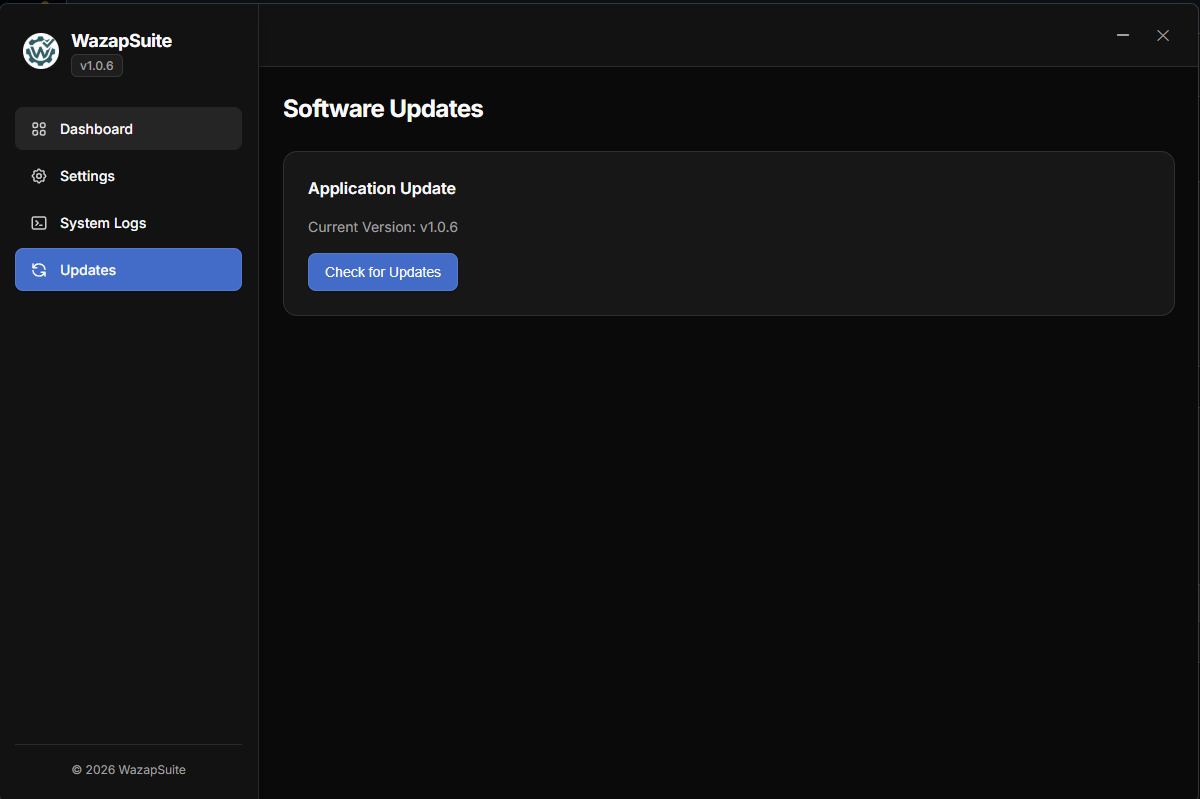
Task: Click the v1.0.6 version badge
Action: 96,65
